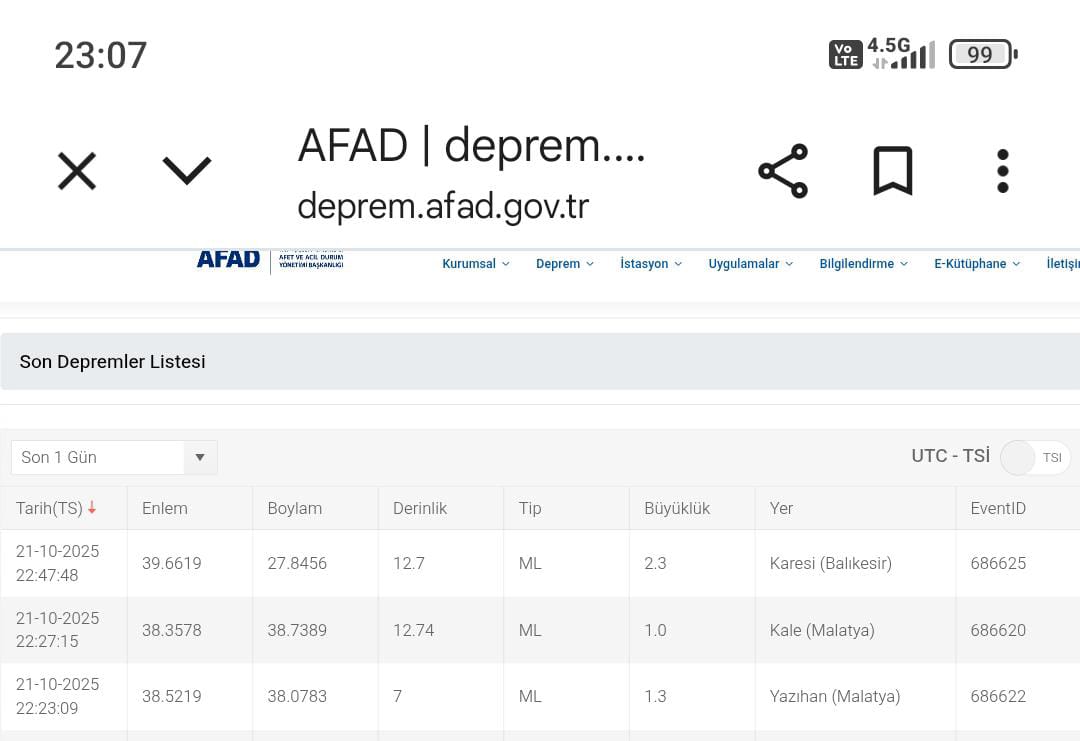Open the Bilgilendirme menu
Viewport: 1080px width, 741px height.
click(863, 264)
